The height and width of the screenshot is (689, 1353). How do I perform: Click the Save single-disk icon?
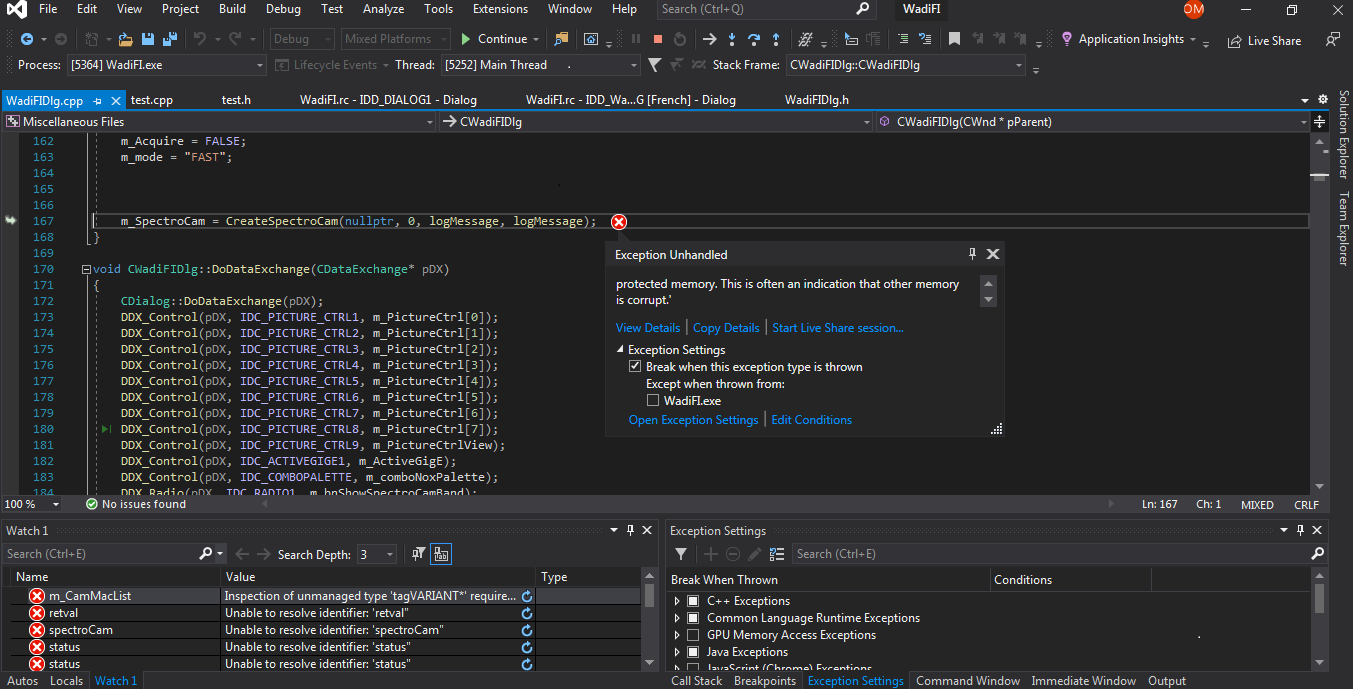coord(148,39)
